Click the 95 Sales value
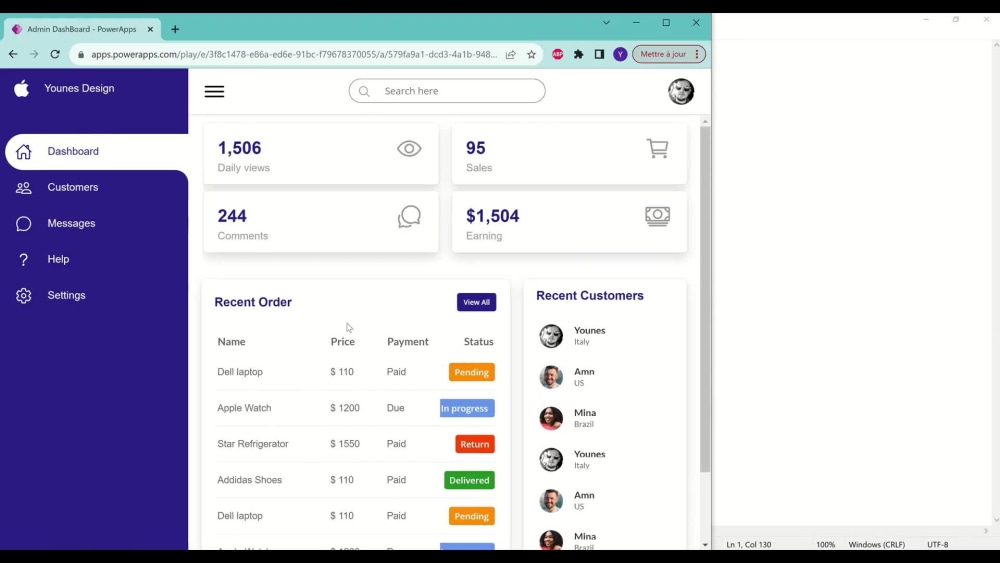 coord(476,149)
